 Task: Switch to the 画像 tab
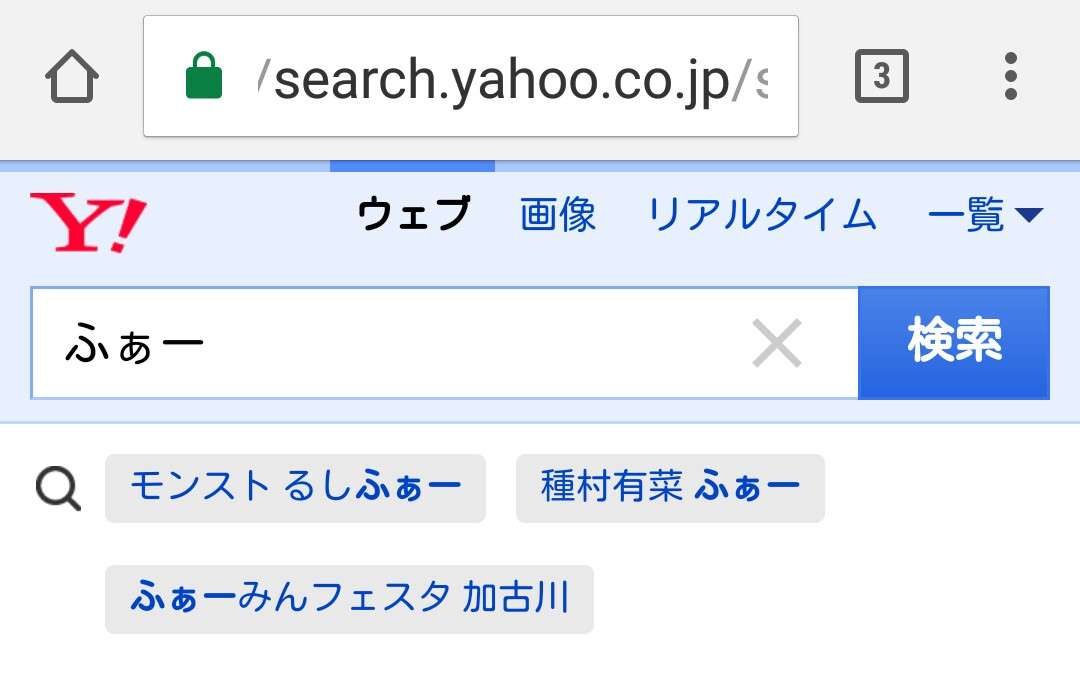(558, 213)
